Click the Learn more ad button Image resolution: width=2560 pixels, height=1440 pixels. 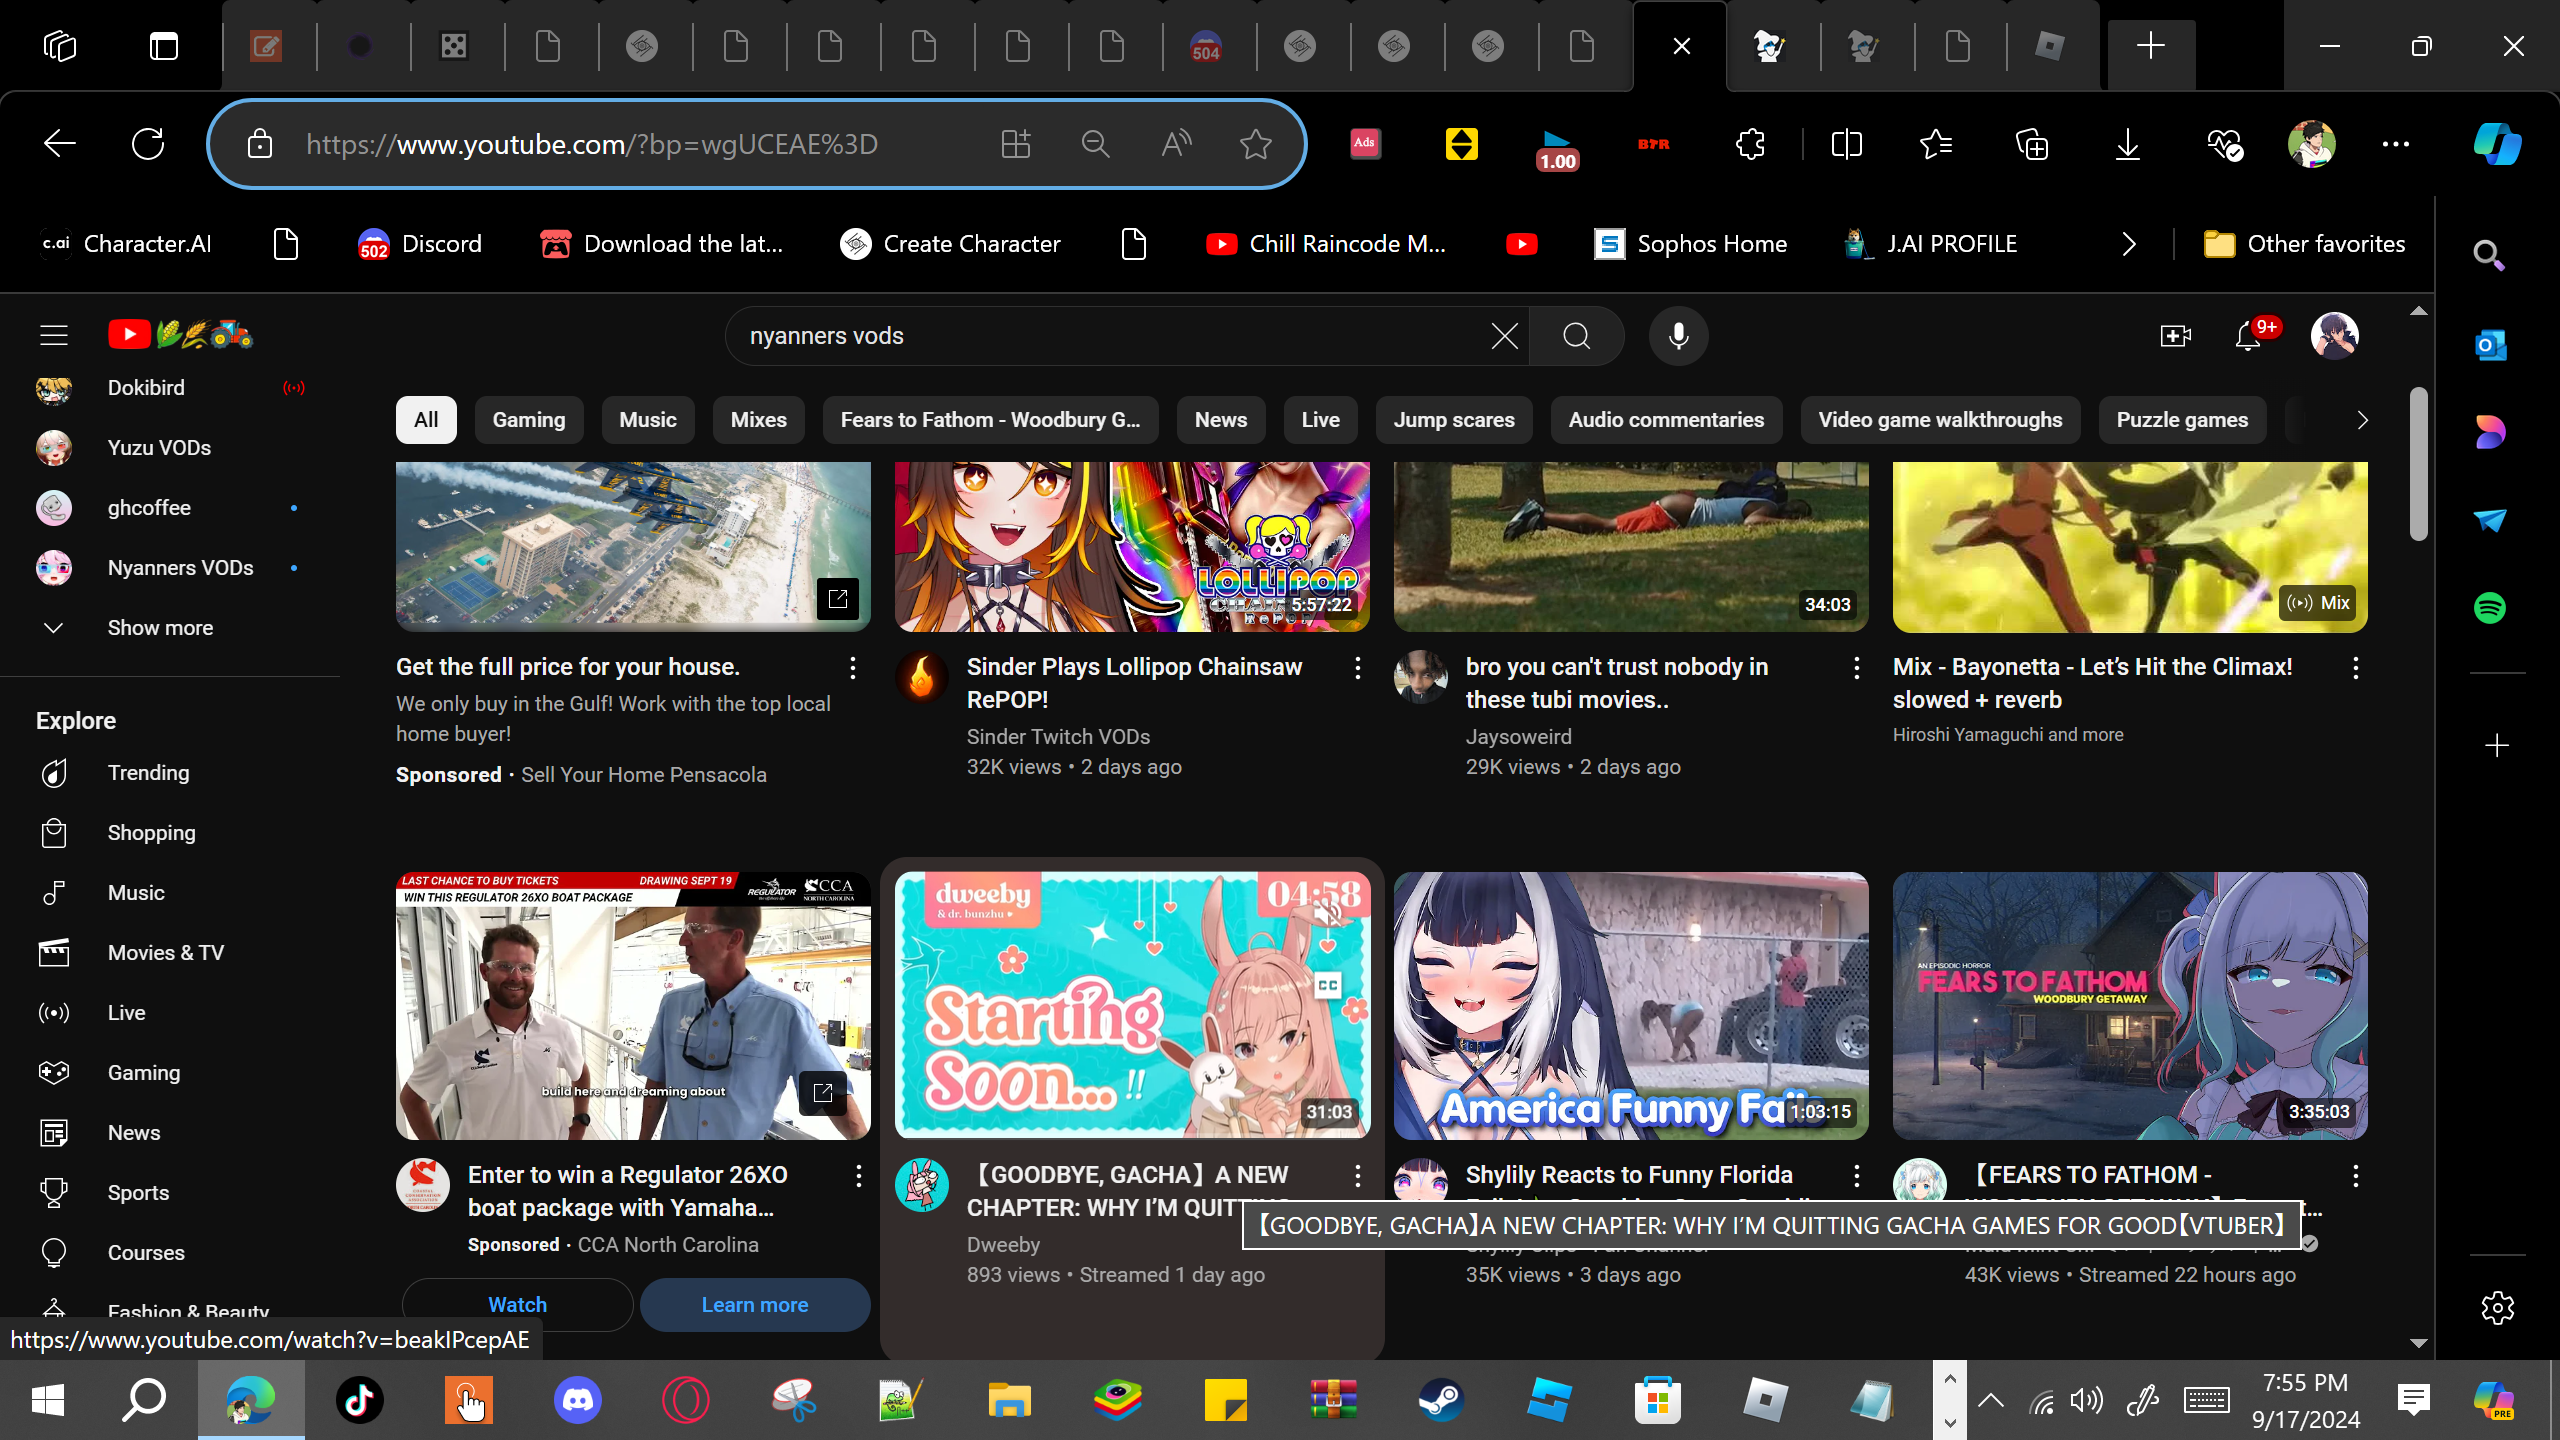point(754,1304)
